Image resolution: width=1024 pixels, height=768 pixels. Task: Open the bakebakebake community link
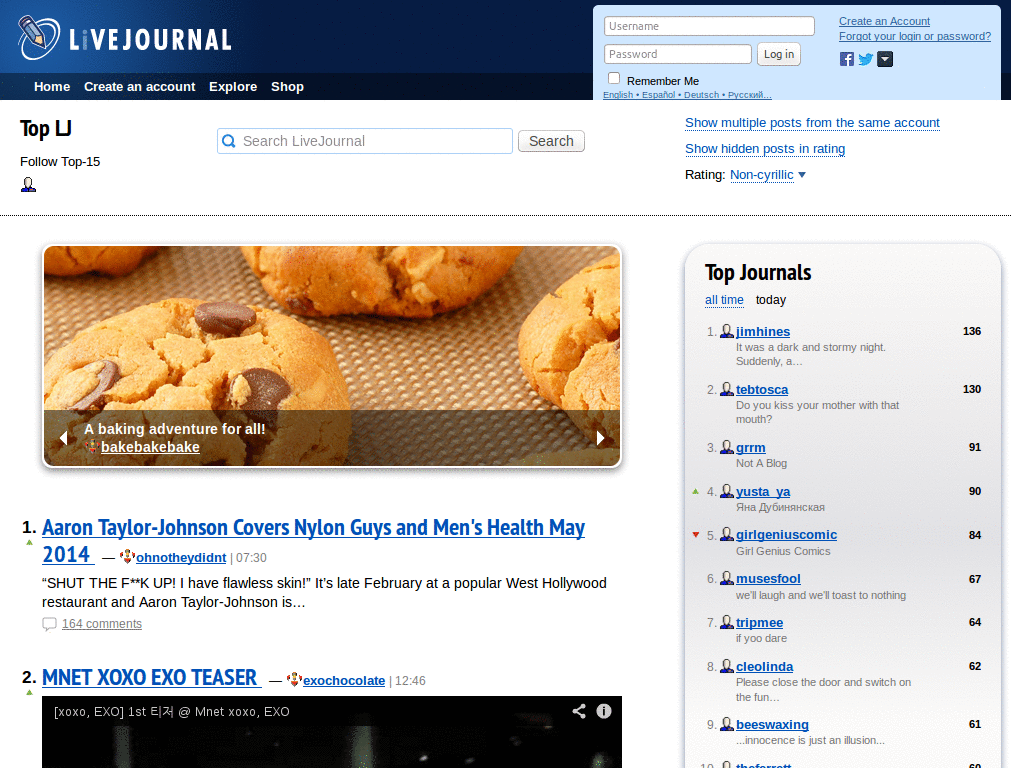point(150,447)
